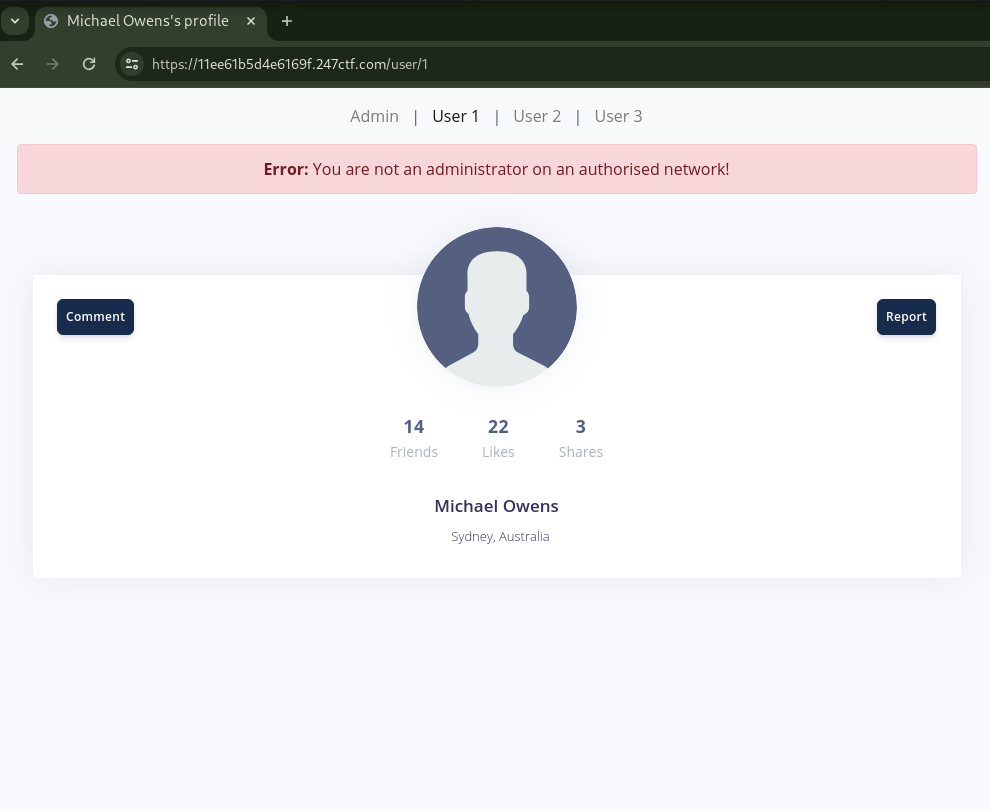
Task: Expand the tab search dropdown chevron
Action: [x=15, y=21]
